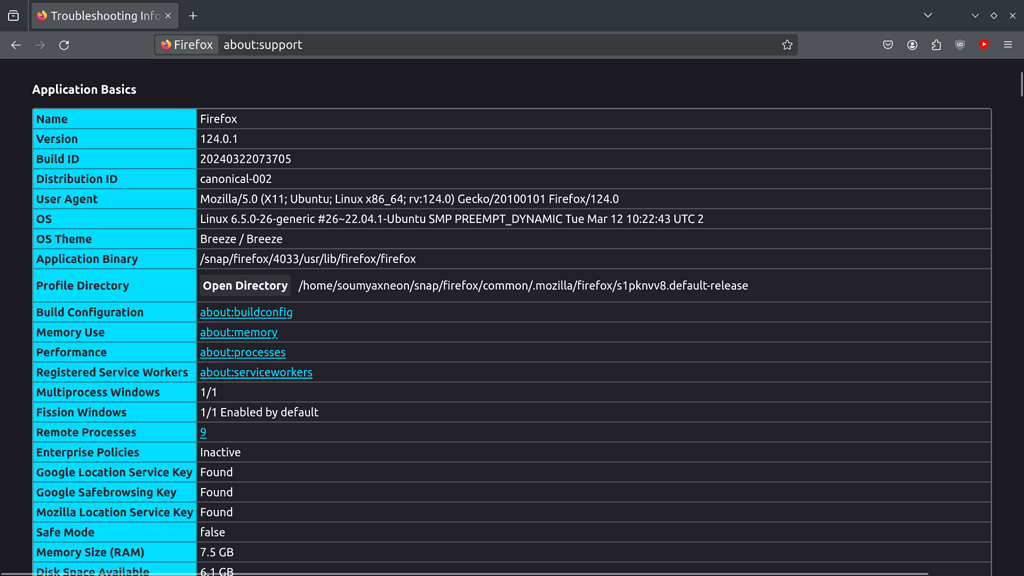The height and width of the screenshot is (576, 1024).
Task: Save page to Pocket
Action: click(x=888, y=45)
